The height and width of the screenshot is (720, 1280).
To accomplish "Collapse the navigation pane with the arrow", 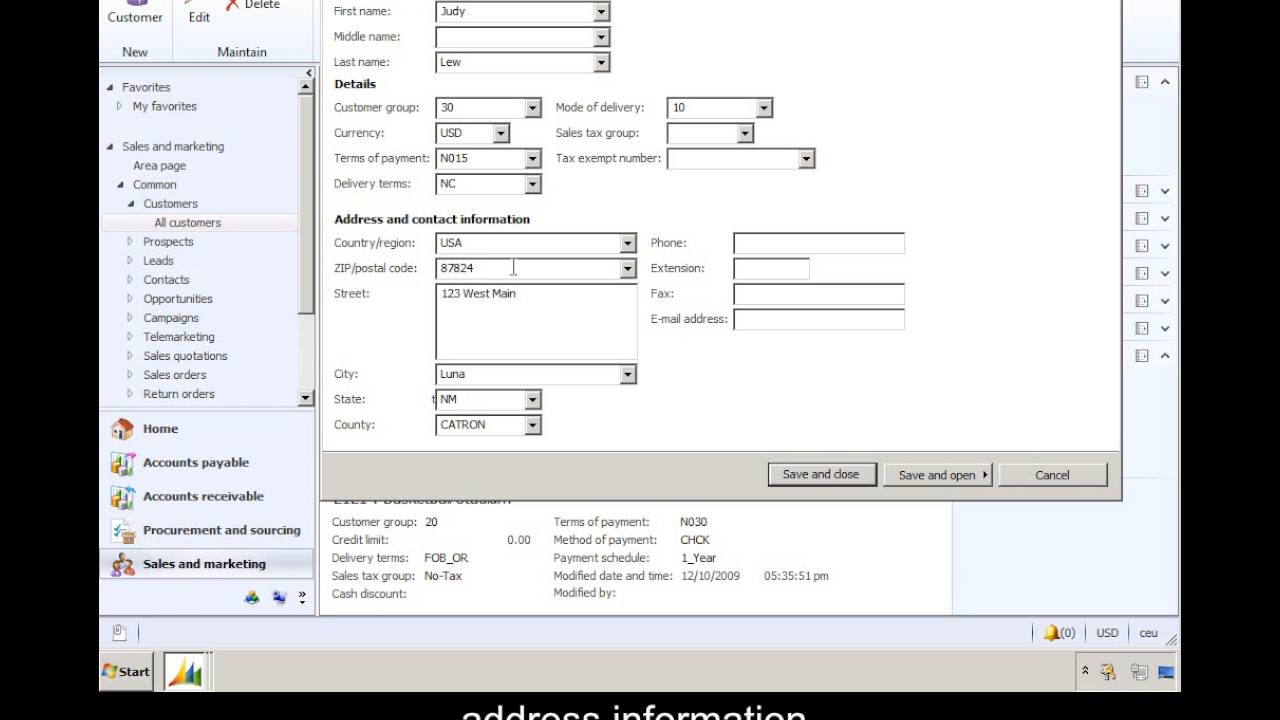I will [309, 73].
